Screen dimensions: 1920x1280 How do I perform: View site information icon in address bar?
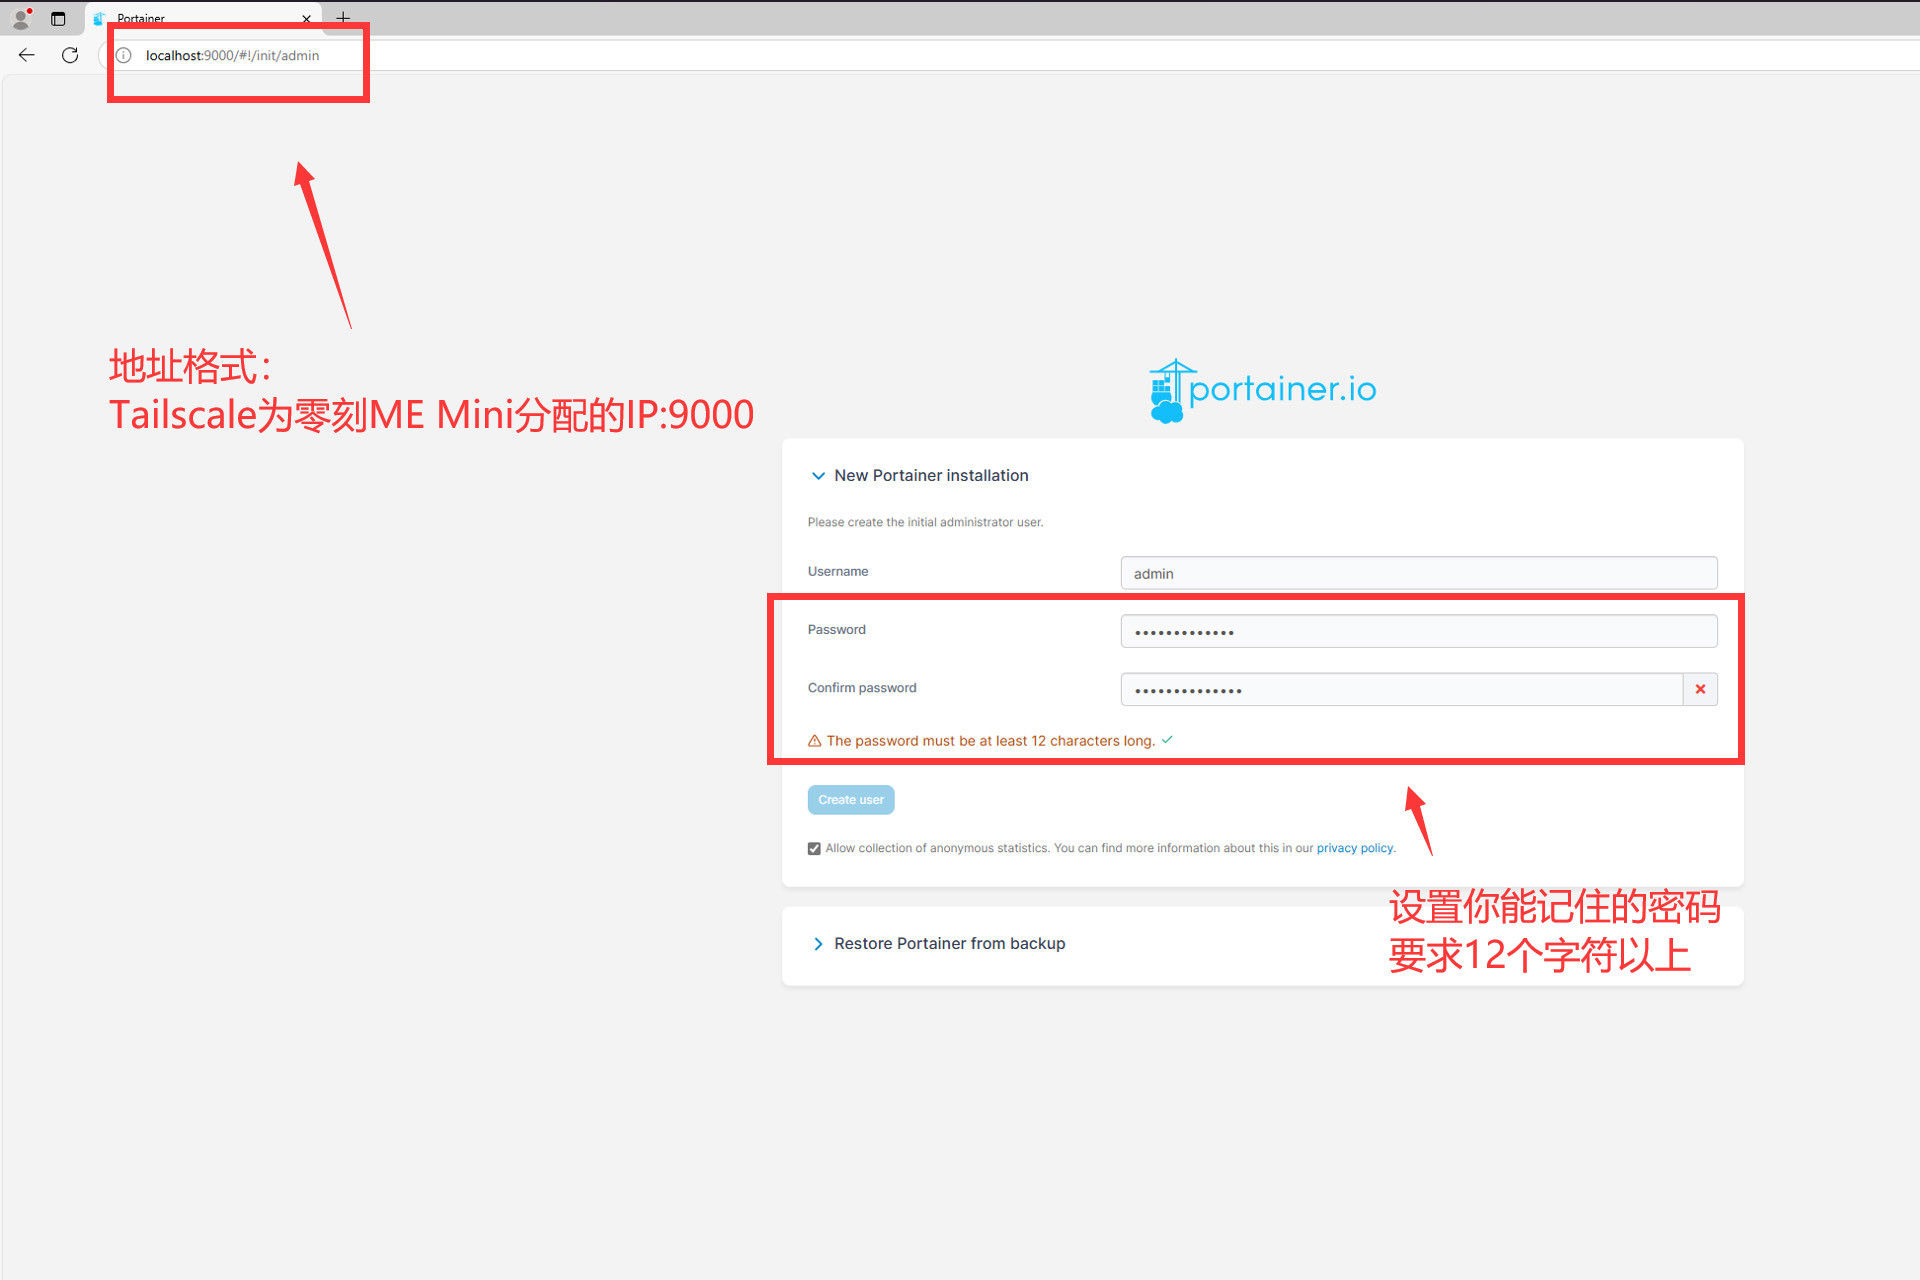pyautogui.click(x=124, y=56)
